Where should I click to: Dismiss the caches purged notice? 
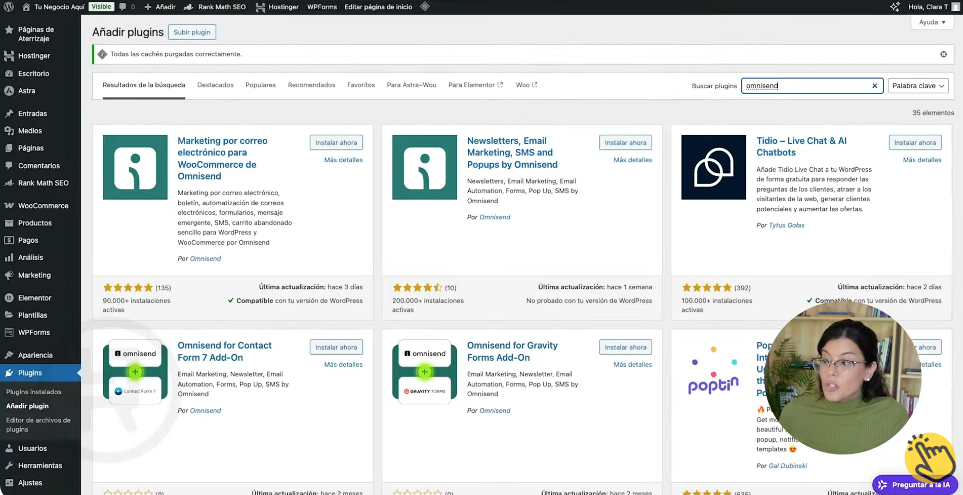pyautogui.click(x=943, y=54)
